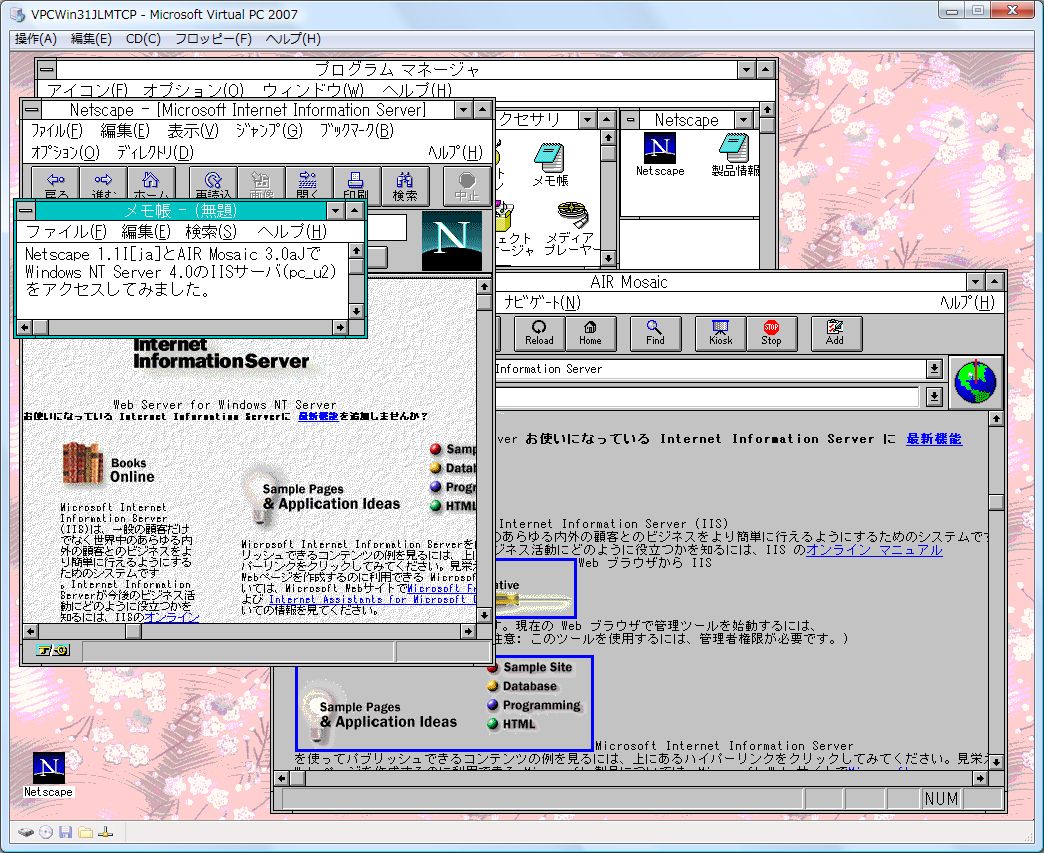Click the network adapter icon in the Virtual PC status bar

point(106,832)
